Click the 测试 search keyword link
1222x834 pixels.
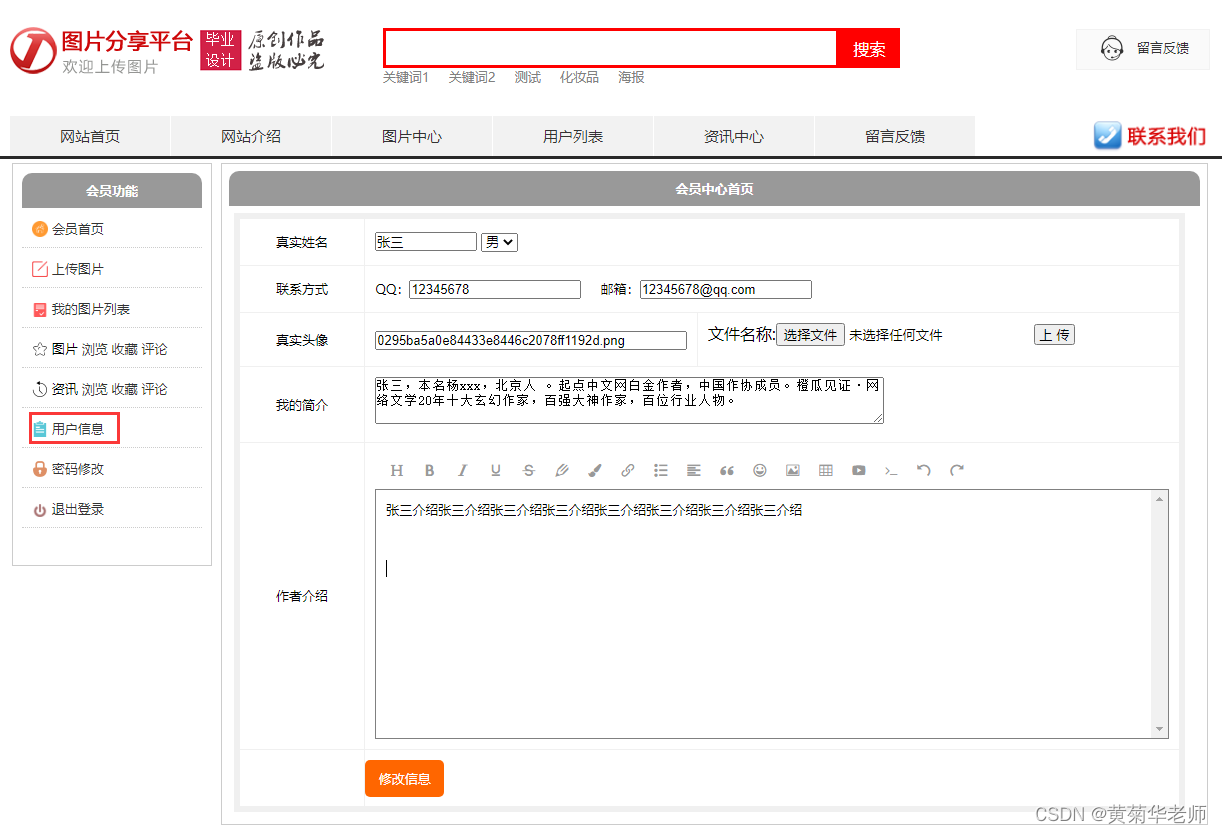coord(528,77)
